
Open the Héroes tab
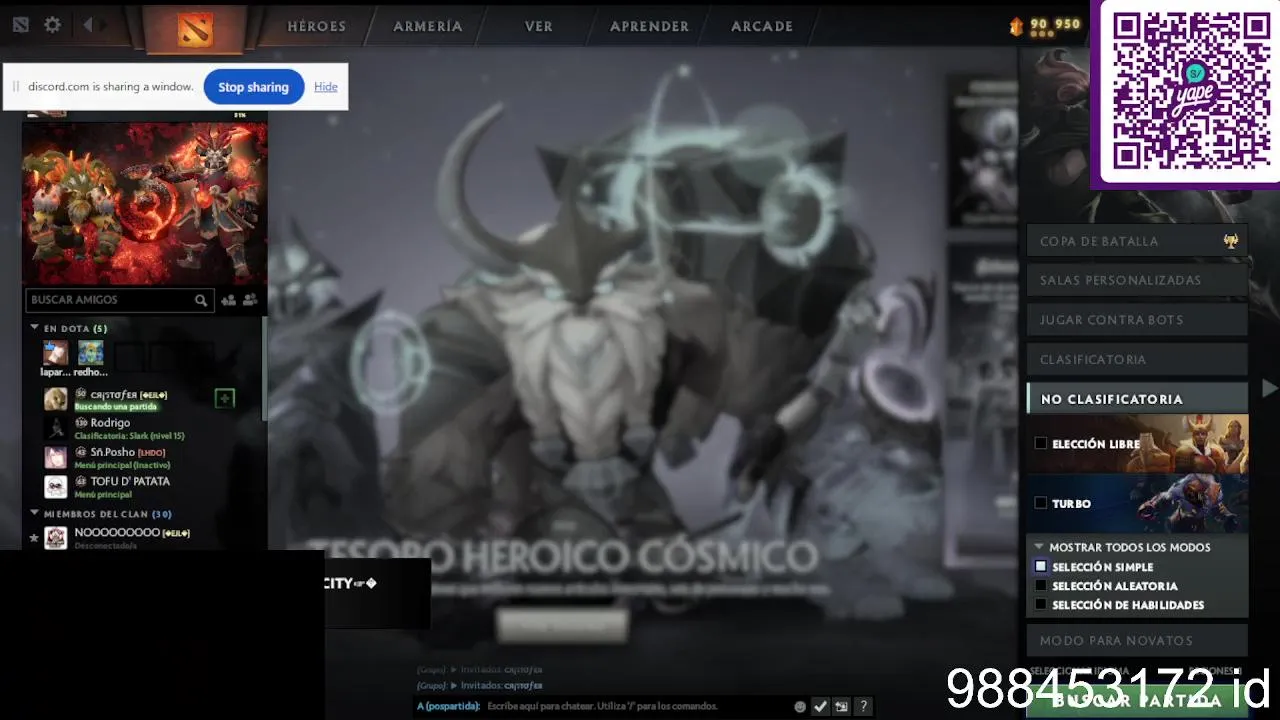click(x=317, y=27)
